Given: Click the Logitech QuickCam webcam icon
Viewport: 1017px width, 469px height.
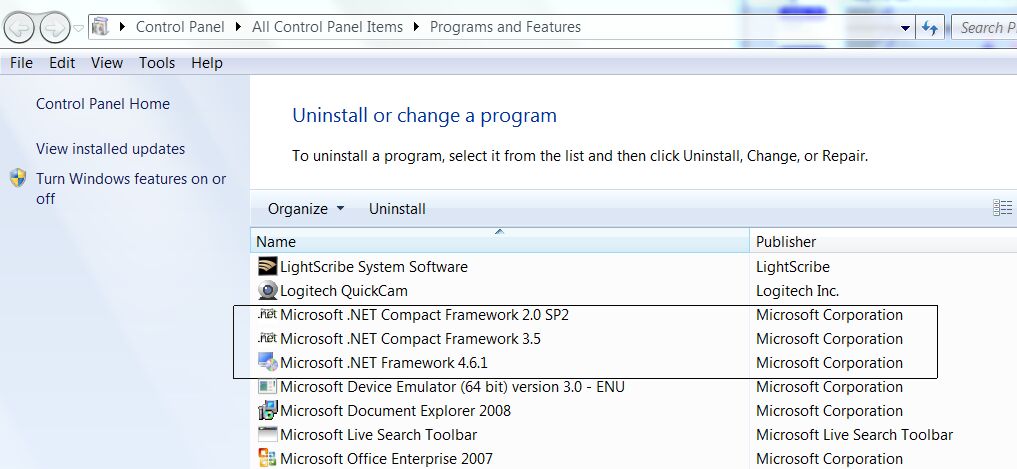Looking at the screenshot, I should [x=267, y=291].
